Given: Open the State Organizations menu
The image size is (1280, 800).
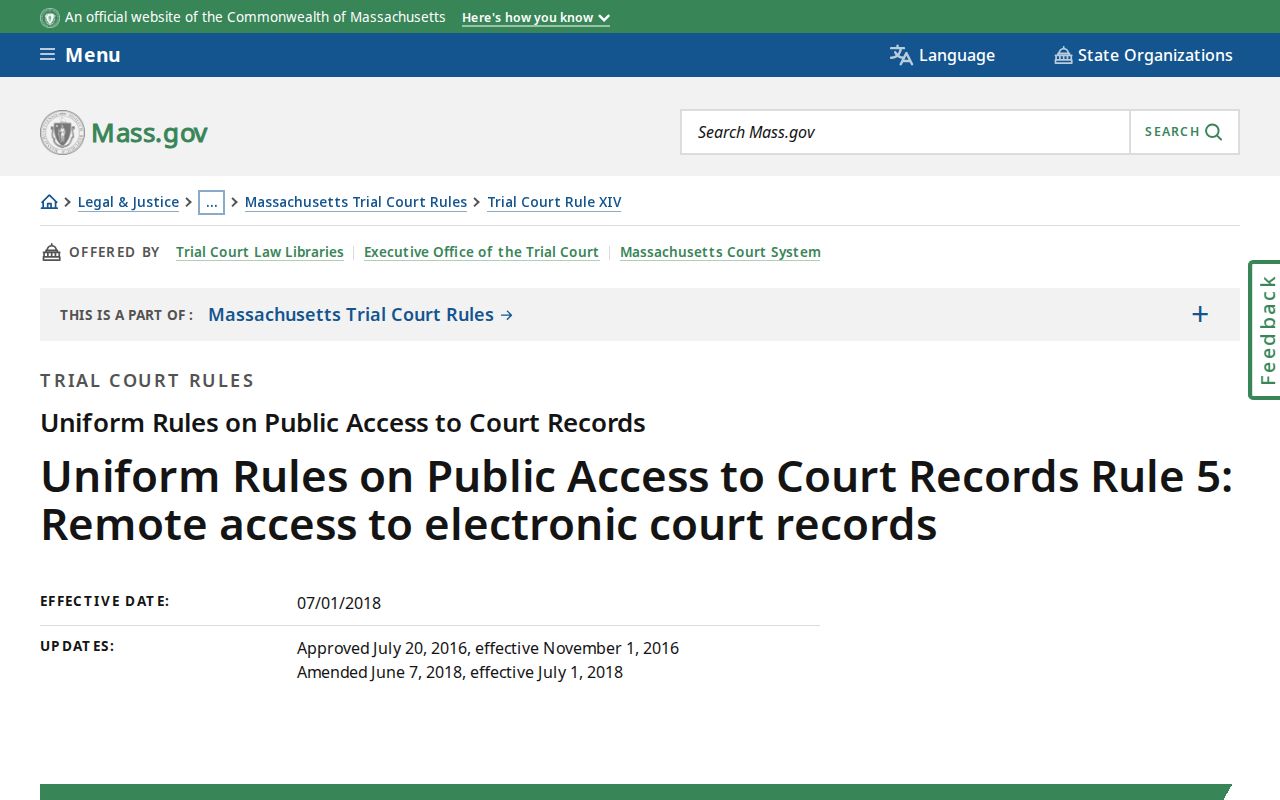Looking at the screenshot, I should pyautogui.click(x=1143, y=55).
